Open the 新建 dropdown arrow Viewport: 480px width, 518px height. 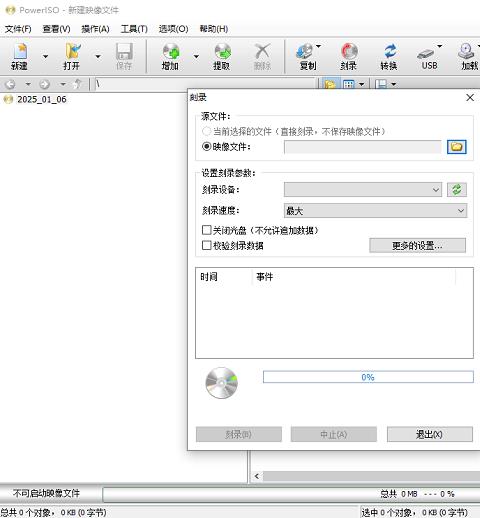click(x=45, y=56)
